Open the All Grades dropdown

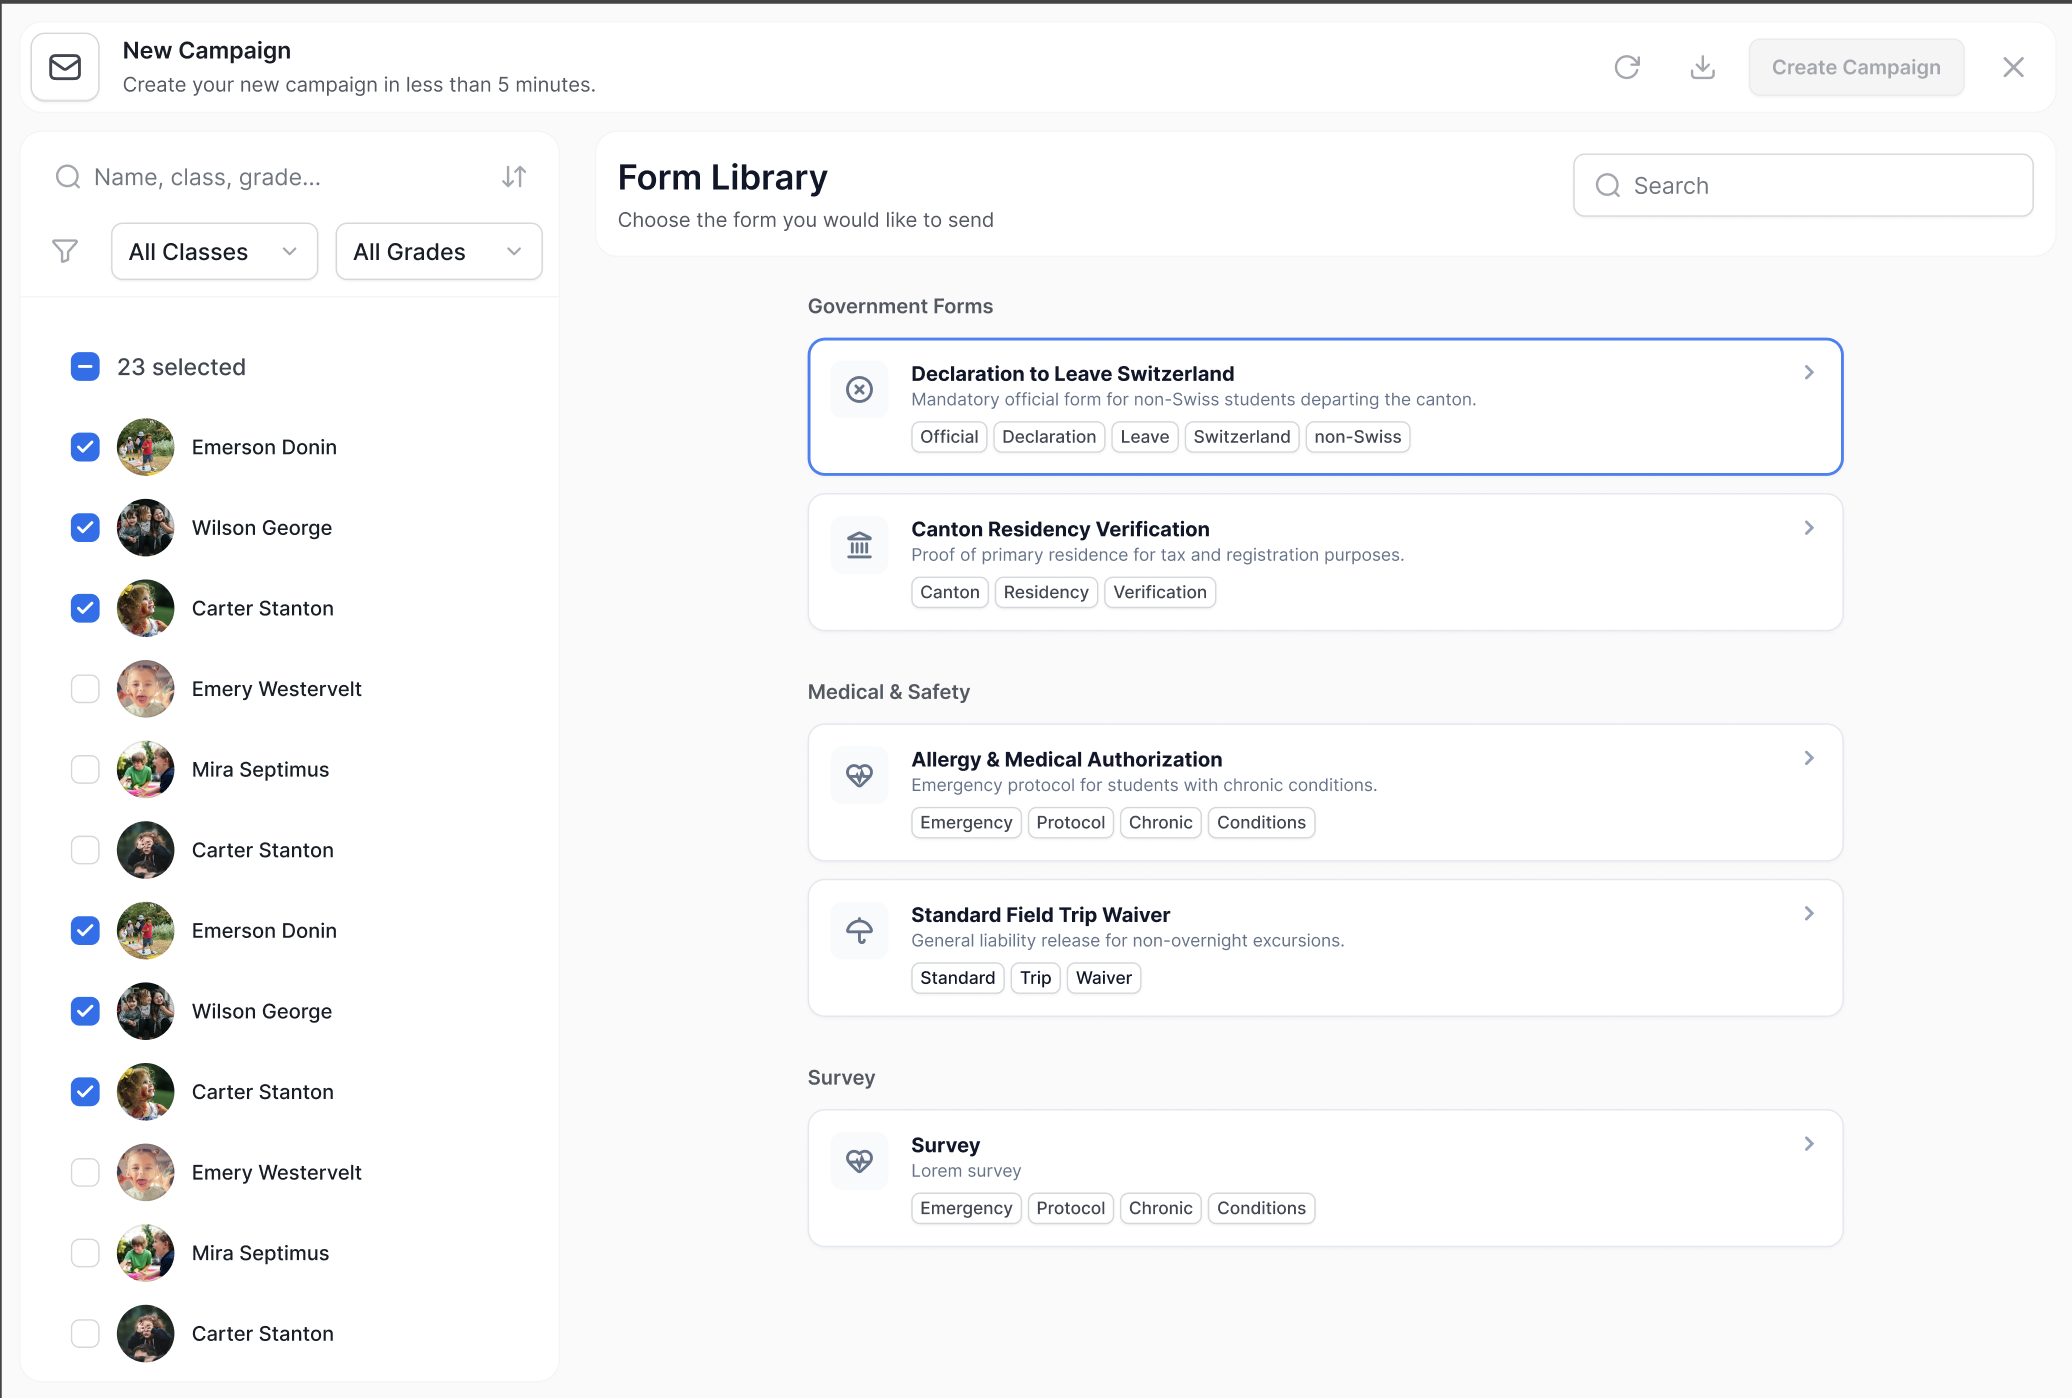tap(438, 251)
